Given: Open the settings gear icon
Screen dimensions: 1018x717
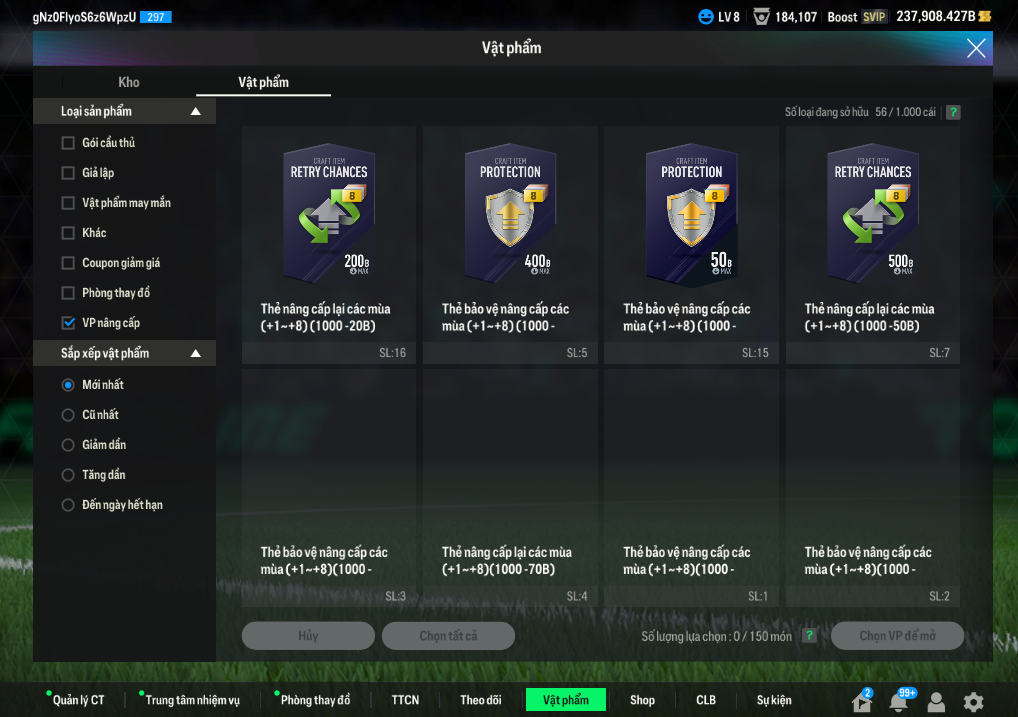Looking at the screenshot, I should [x=973, y=701].
